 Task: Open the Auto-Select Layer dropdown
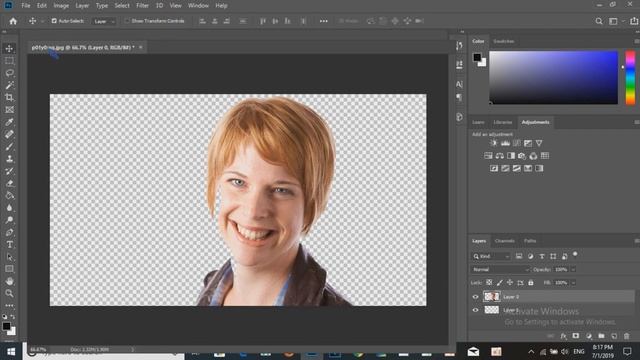click(104, 21)
